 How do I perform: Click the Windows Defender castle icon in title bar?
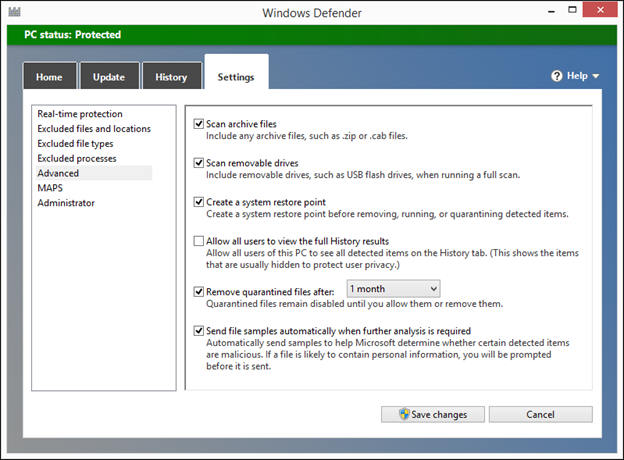[14, 12]
